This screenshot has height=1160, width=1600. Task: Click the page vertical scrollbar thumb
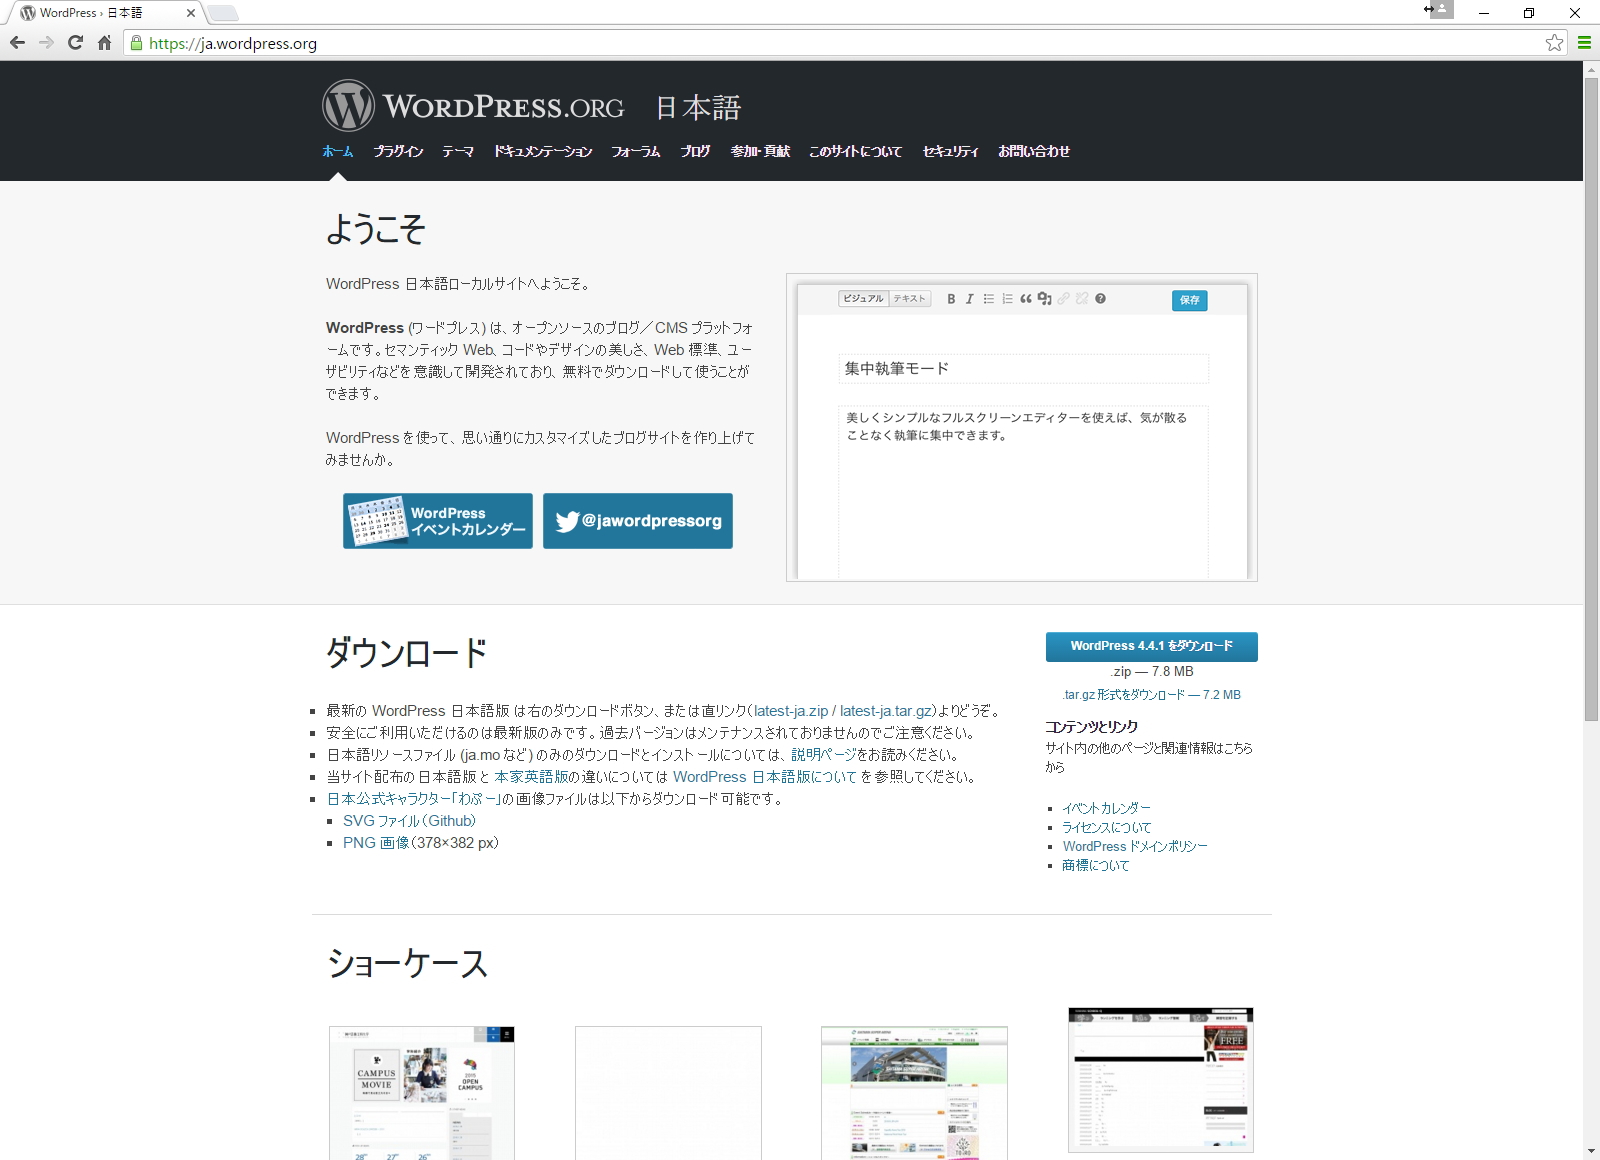coord(1591,398)
